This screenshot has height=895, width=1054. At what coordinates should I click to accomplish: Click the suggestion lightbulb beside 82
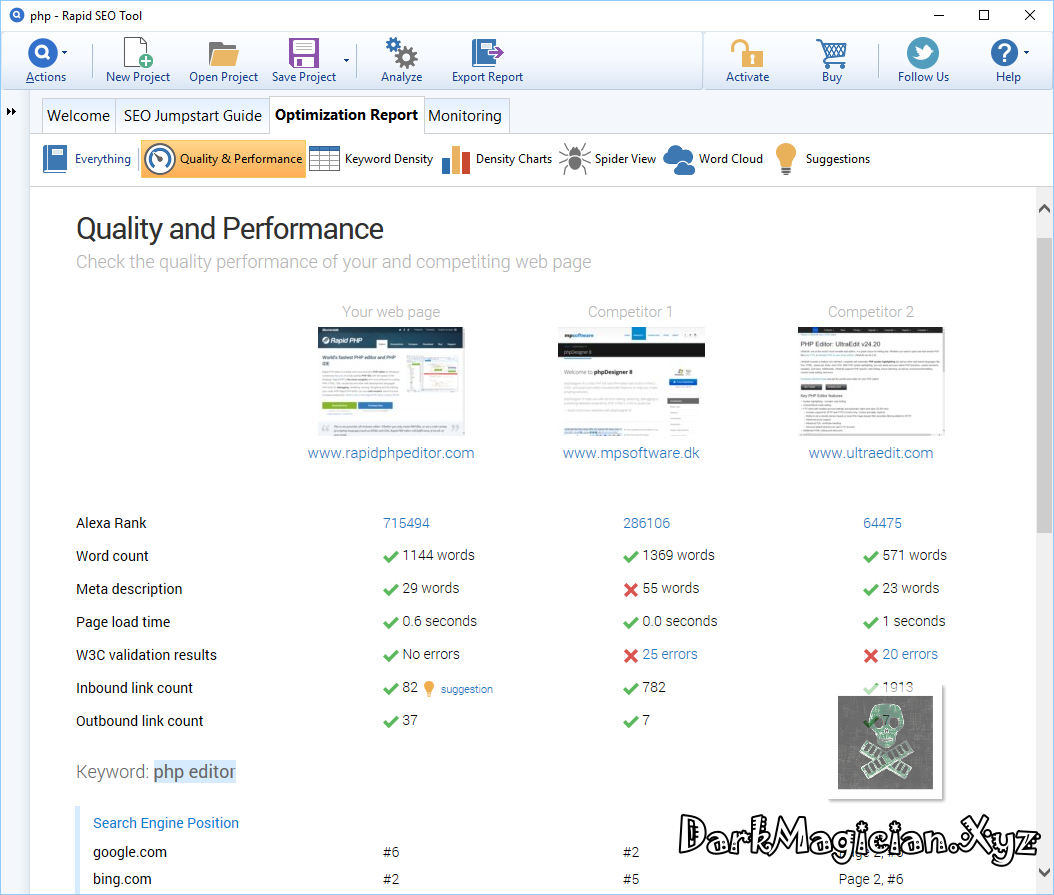(x=429, y=689)
